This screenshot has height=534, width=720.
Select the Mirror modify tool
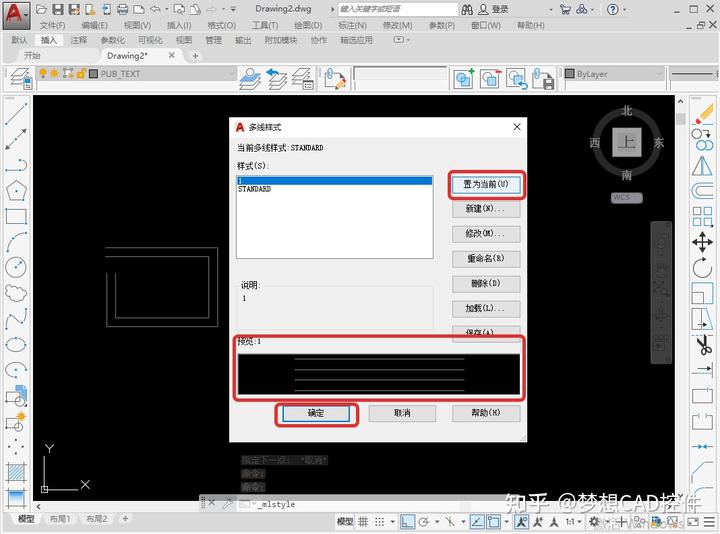702,165
